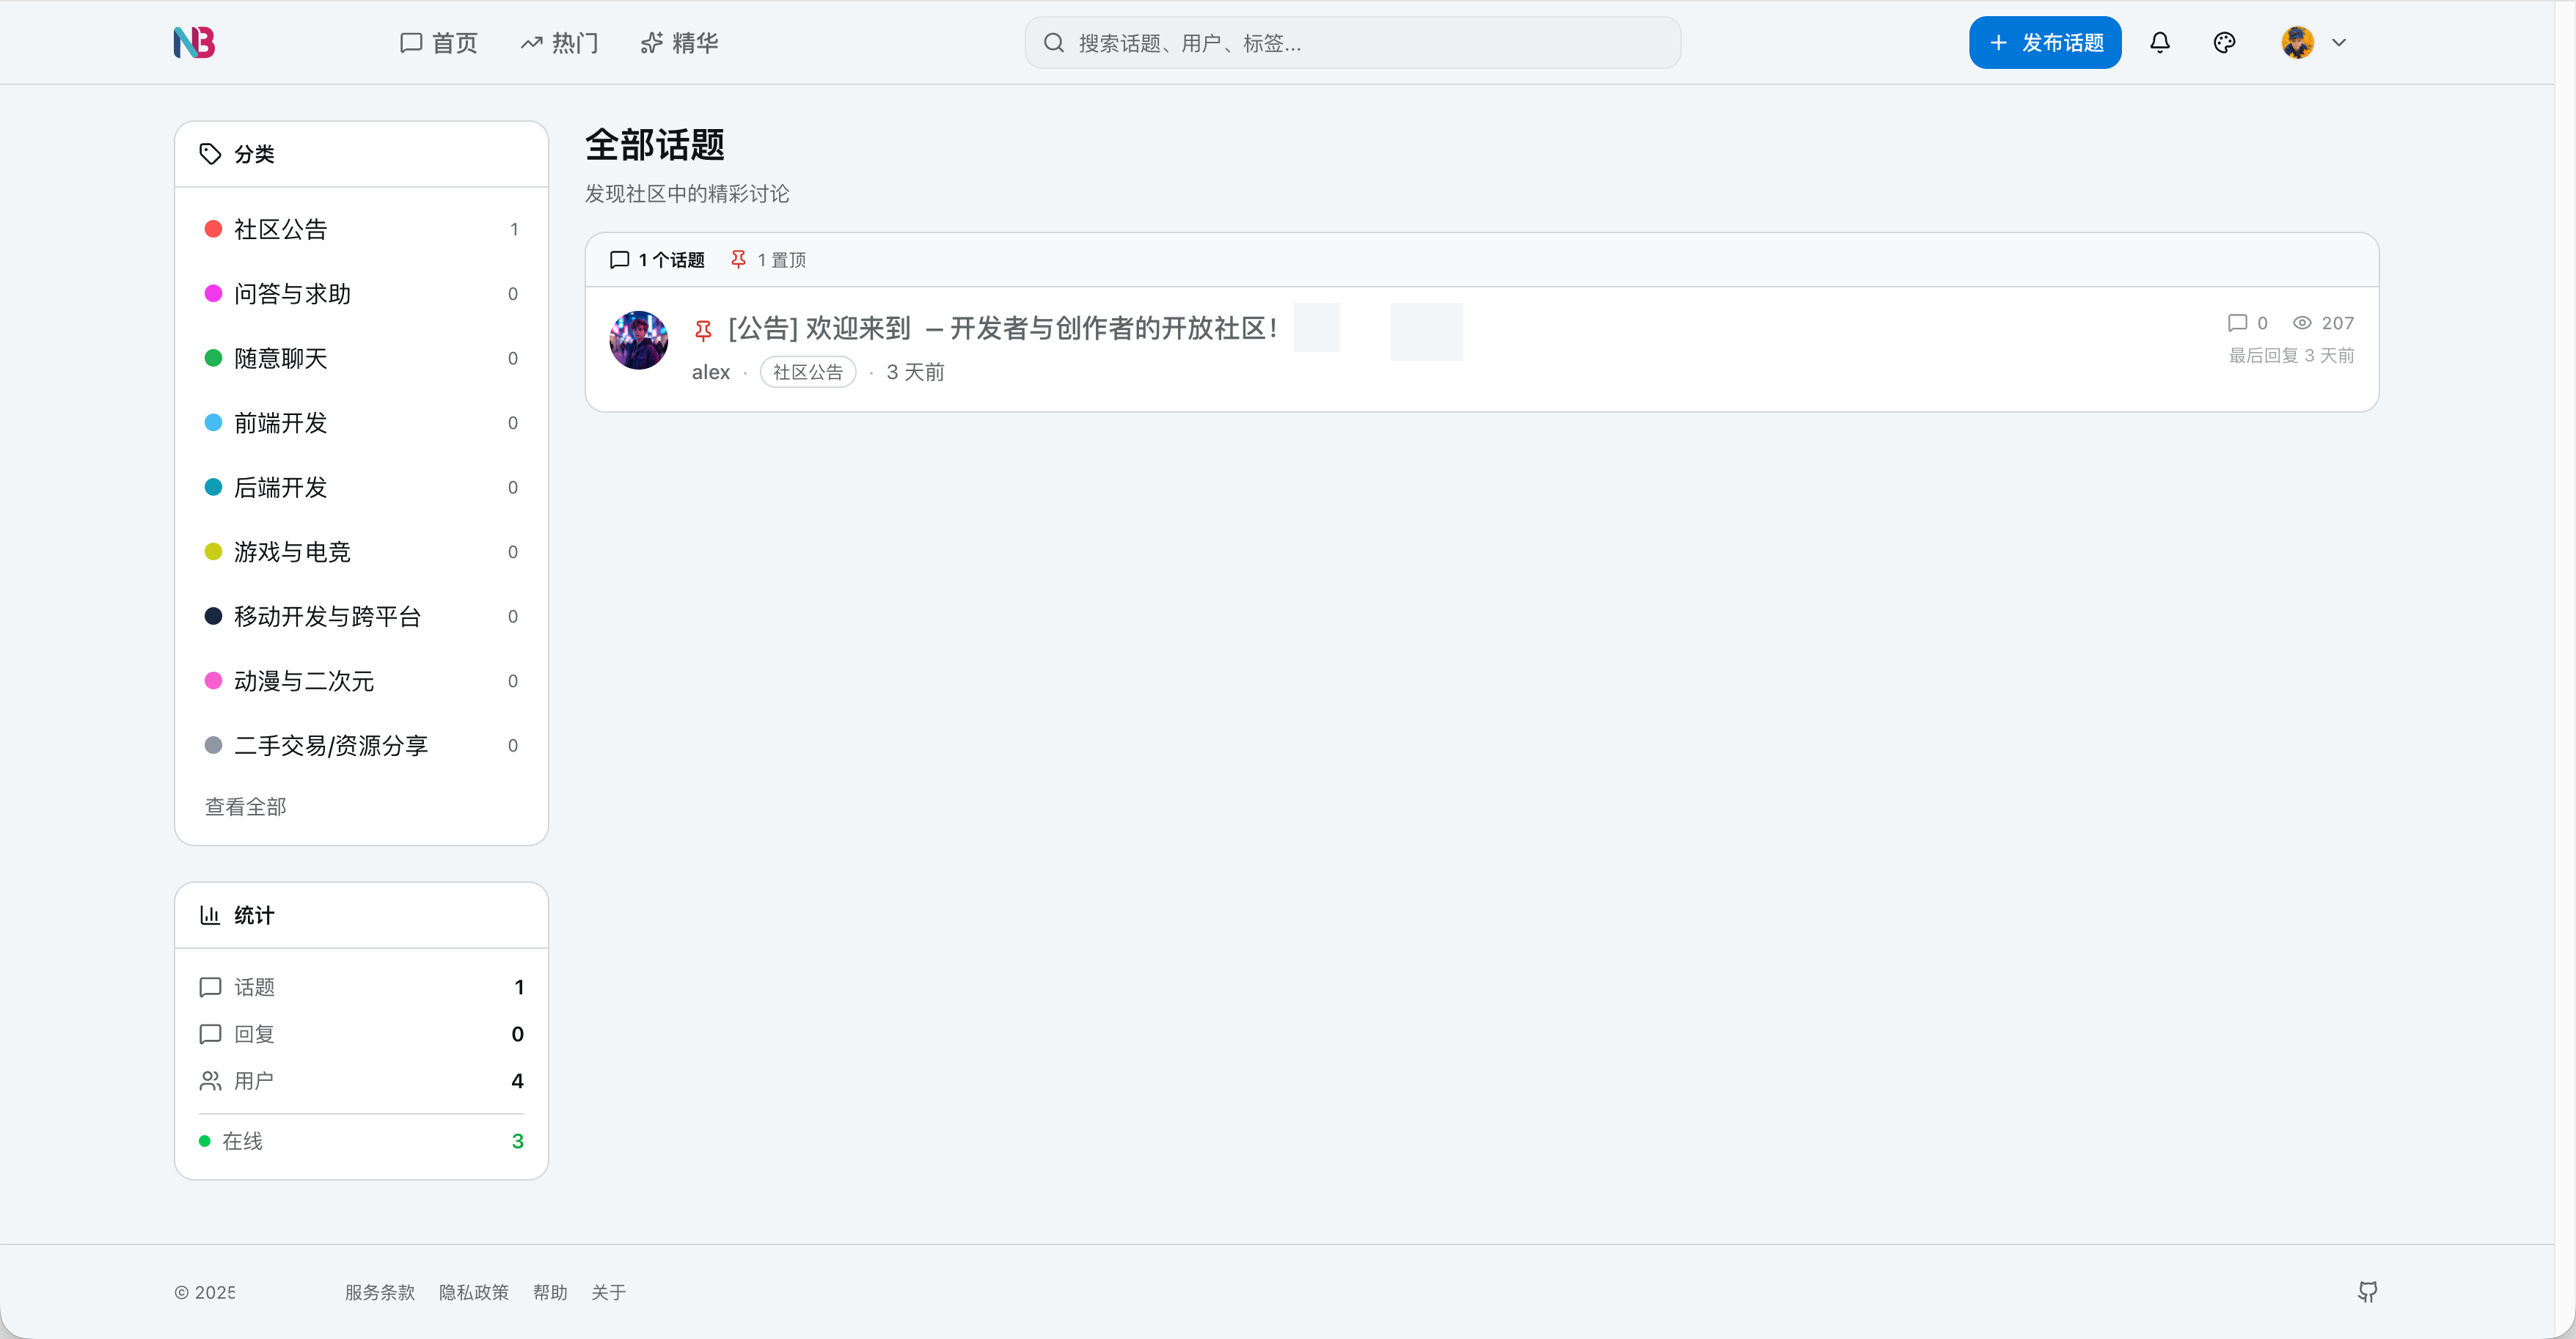Go to the 首页 nav tab

(438, 42)
